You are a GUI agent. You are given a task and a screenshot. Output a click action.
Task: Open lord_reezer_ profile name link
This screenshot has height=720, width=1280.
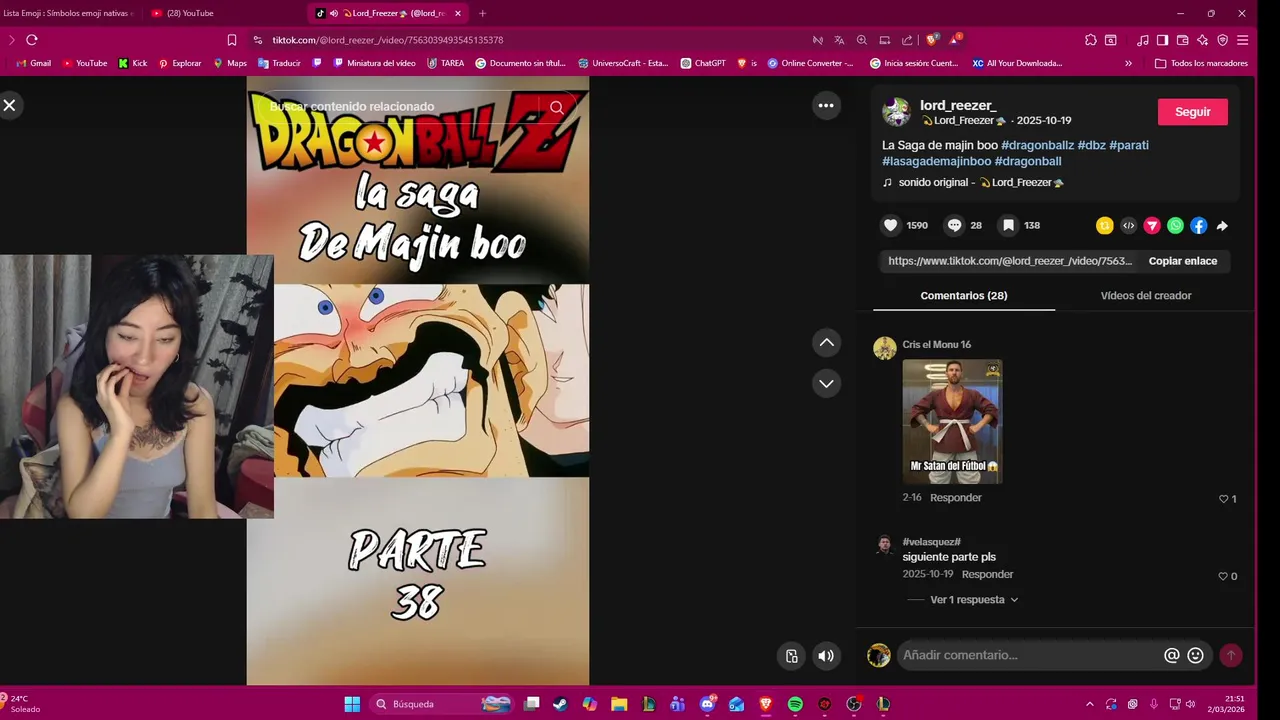(958, 105)
